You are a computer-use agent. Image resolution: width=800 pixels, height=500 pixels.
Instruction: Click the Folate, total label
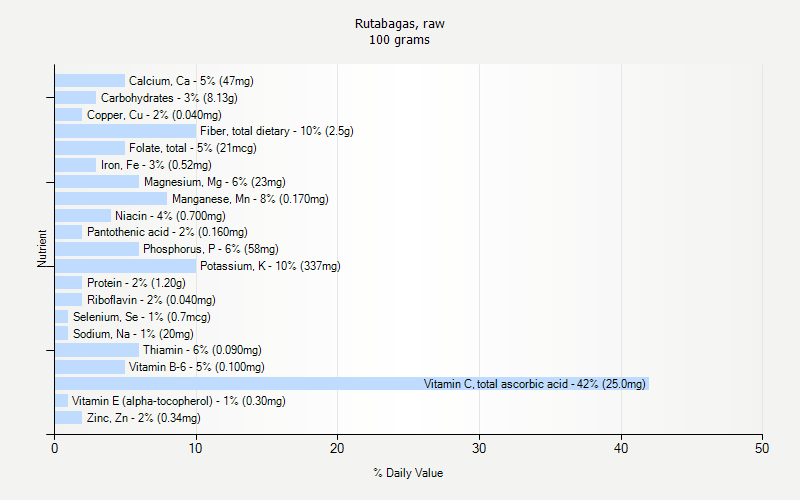[x=192, y=148]
